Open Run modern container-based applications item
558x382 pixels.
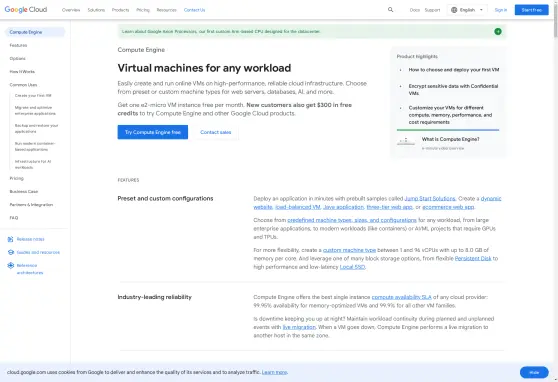coord(35,146)
